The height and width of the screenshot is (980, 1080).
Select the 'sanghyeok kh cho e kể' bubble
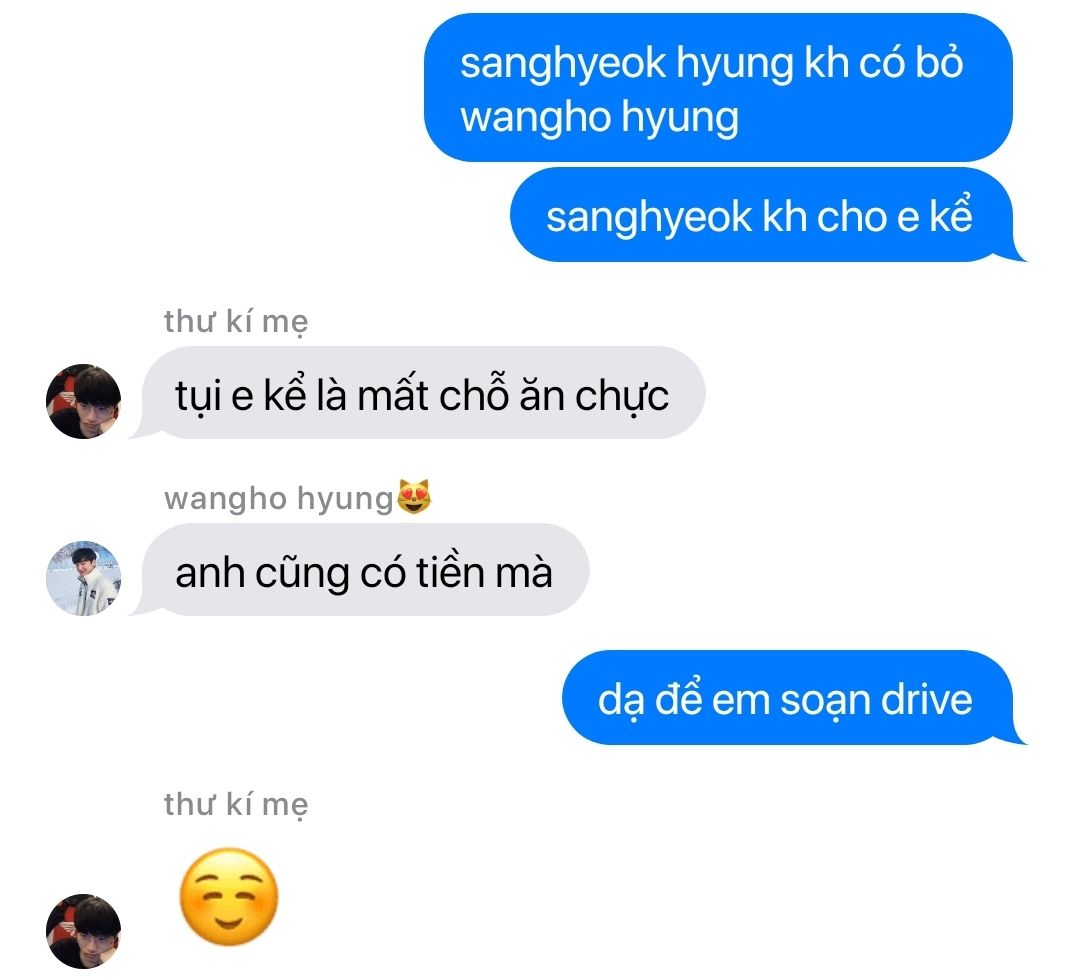click(764, 215)
